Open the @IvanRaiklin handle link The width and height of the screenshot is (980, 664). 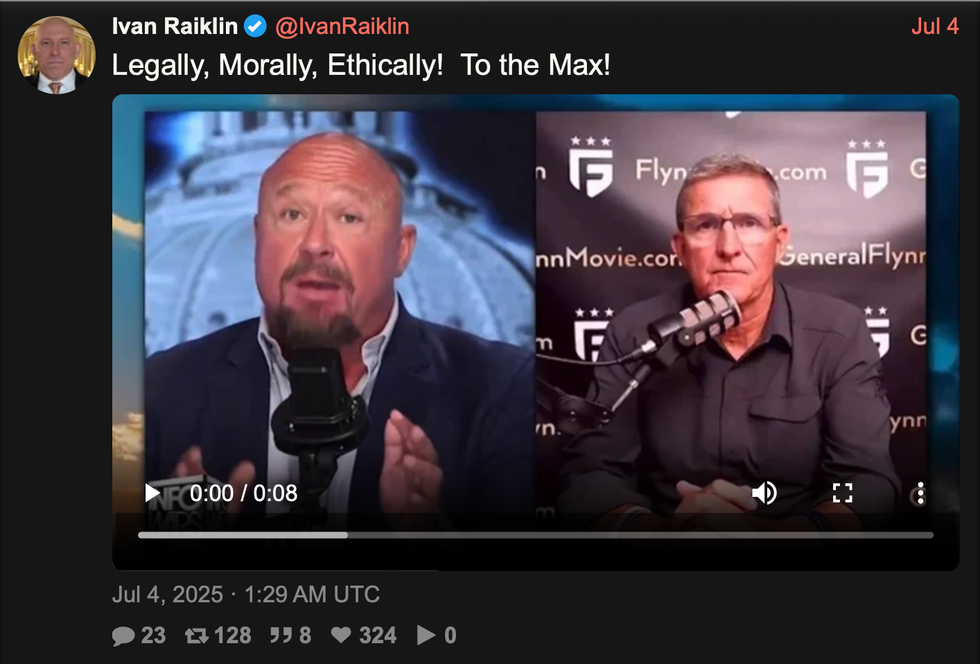(342, 26)
